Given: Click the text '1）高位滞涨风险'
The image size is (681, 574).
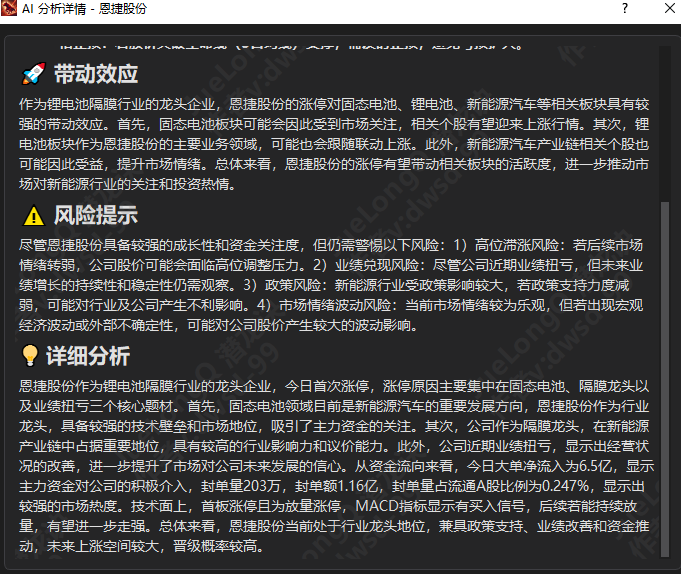Looking at the screenshot, I should click(506, 245).
